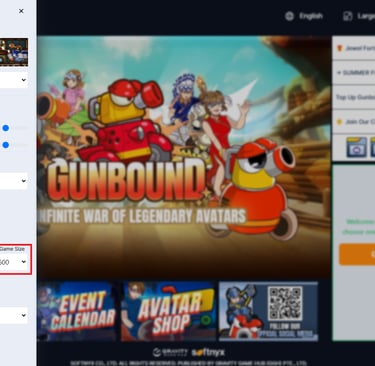Open the Event Calendar banner

coord(77,311)
